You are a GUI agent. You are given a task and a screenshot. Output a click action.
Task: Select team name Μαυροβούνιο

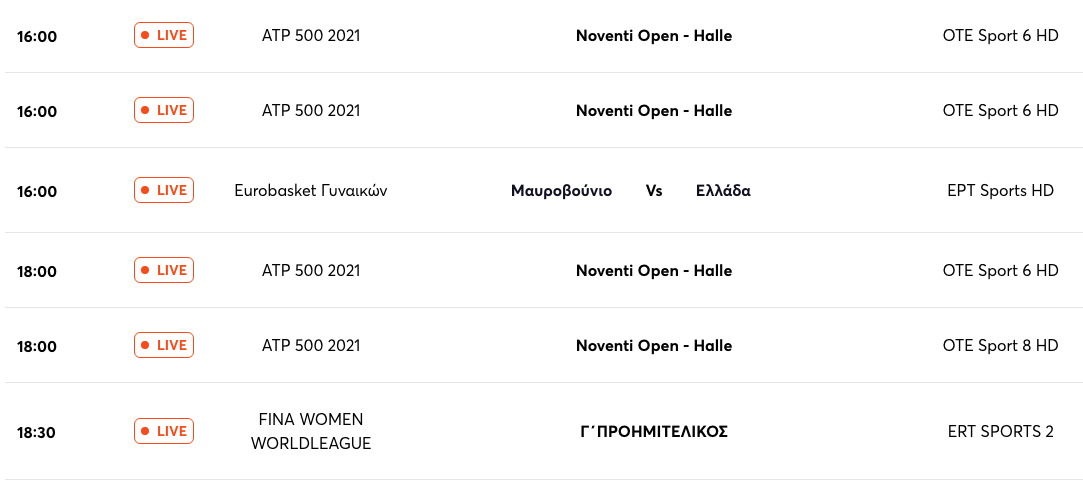(x=562, y=191)
